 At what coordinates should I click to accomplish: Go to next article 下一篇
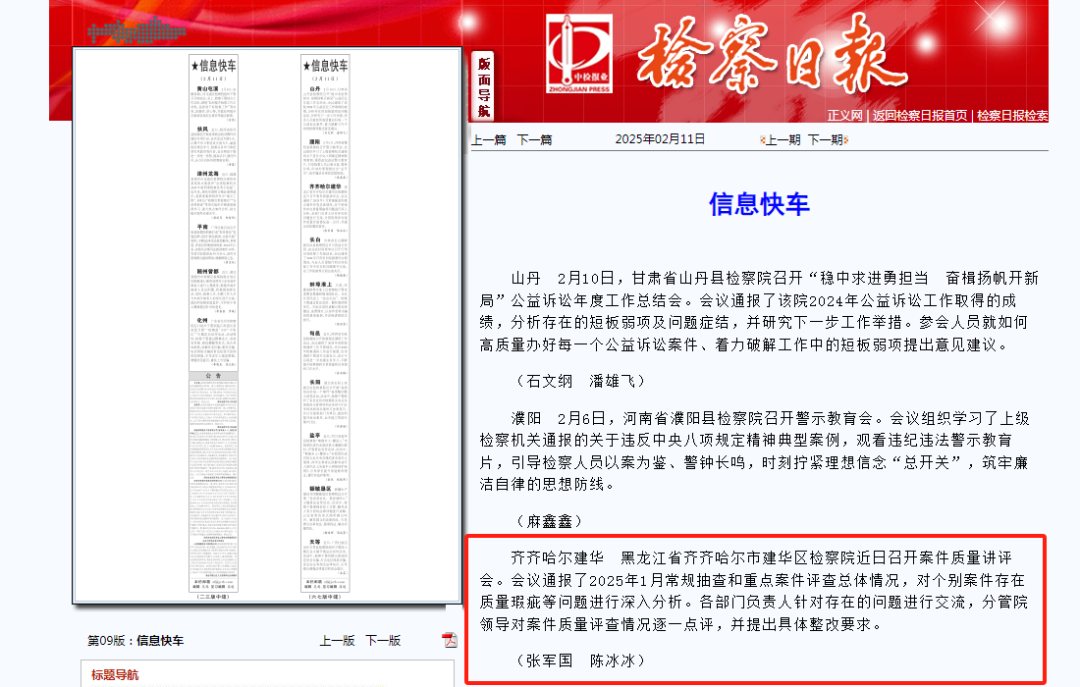(534, 140)
